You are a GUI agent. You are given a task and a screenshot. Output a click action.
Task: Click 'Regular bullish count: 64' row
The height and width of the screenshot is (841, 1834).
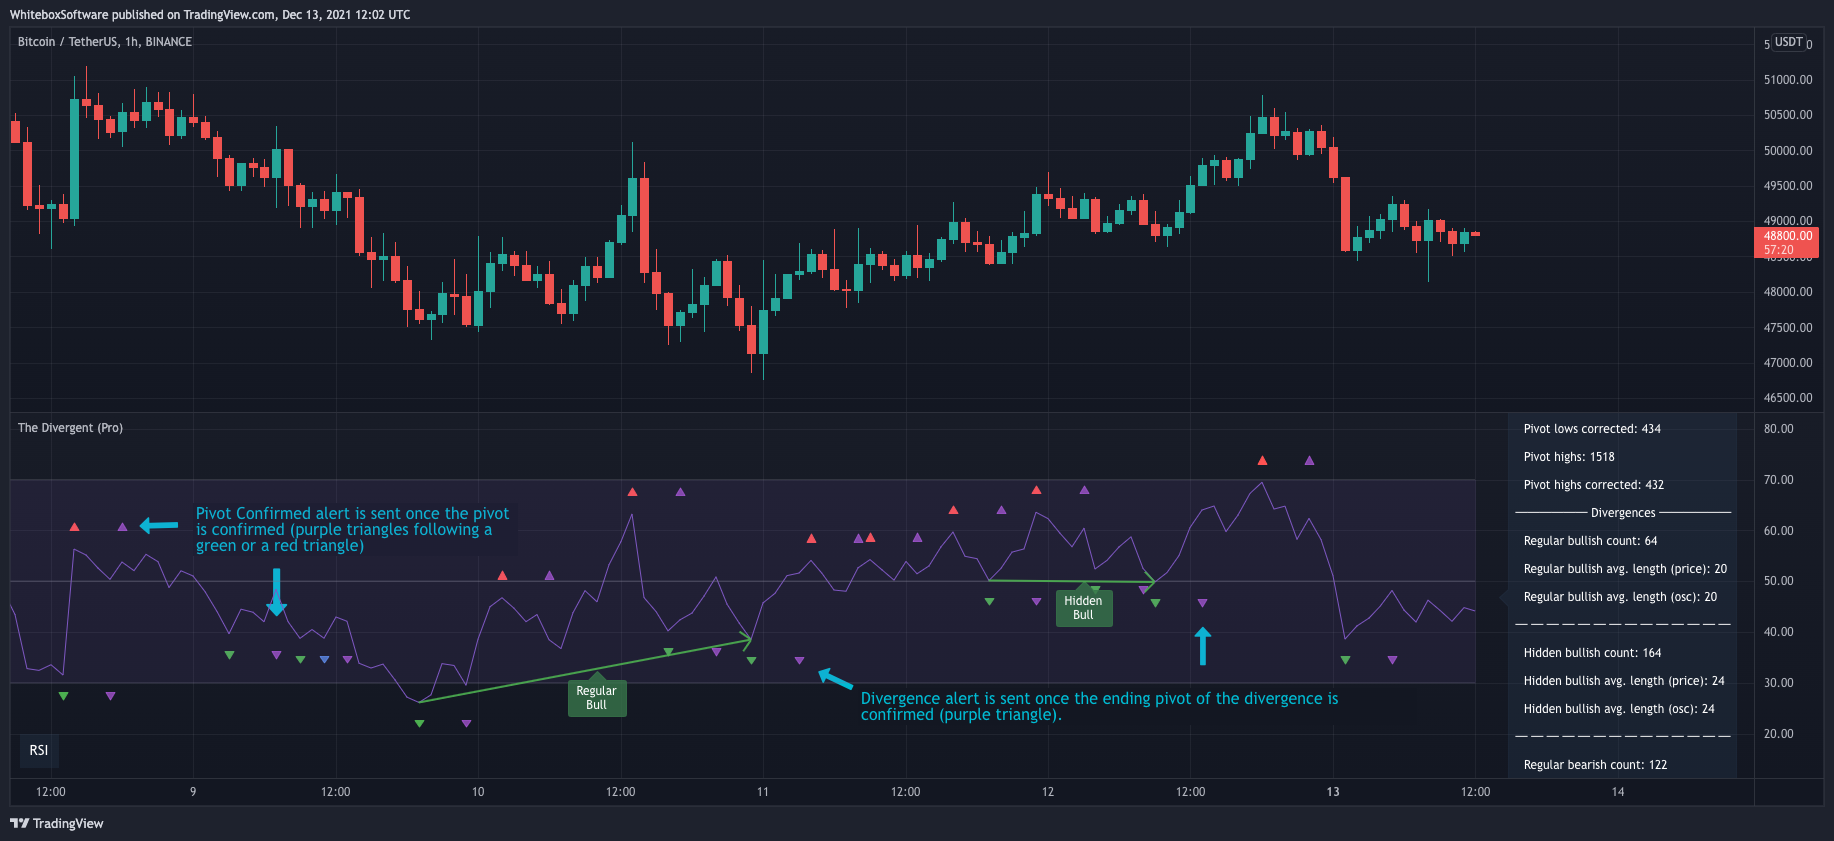tap(1590, 541)
